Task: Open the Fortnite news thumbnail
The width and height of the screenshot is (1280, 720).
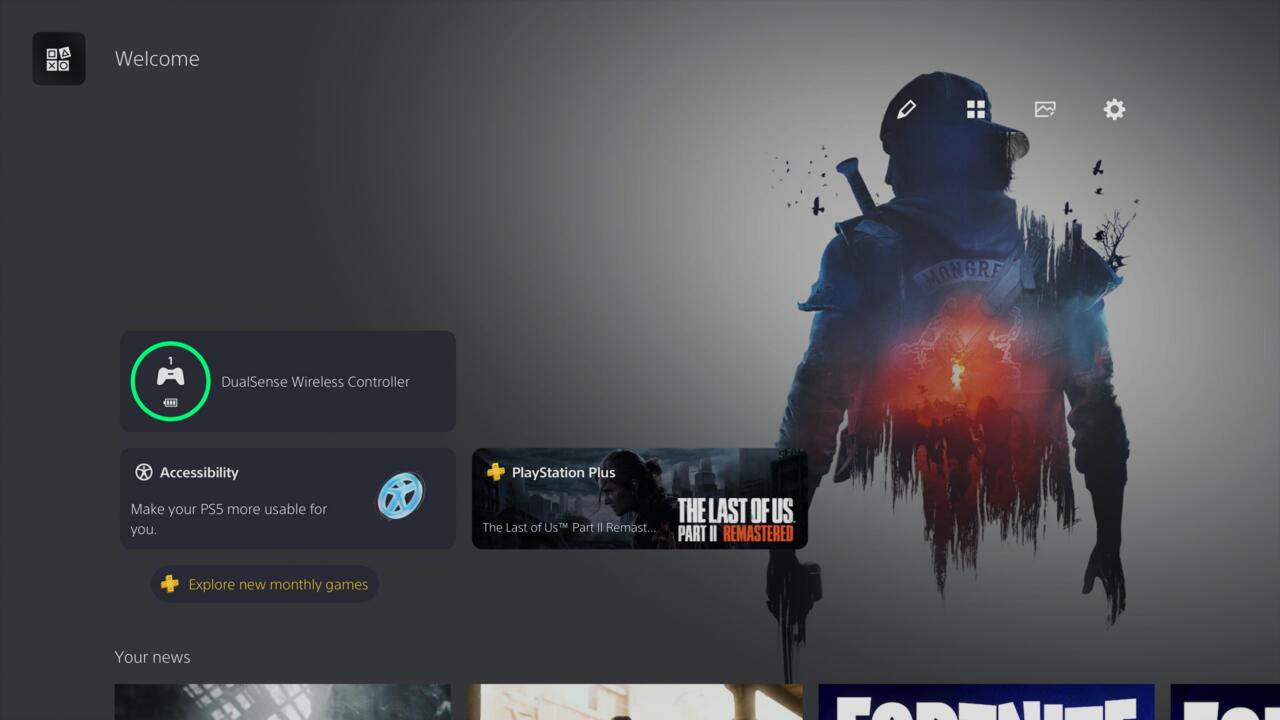Action: 986,702
